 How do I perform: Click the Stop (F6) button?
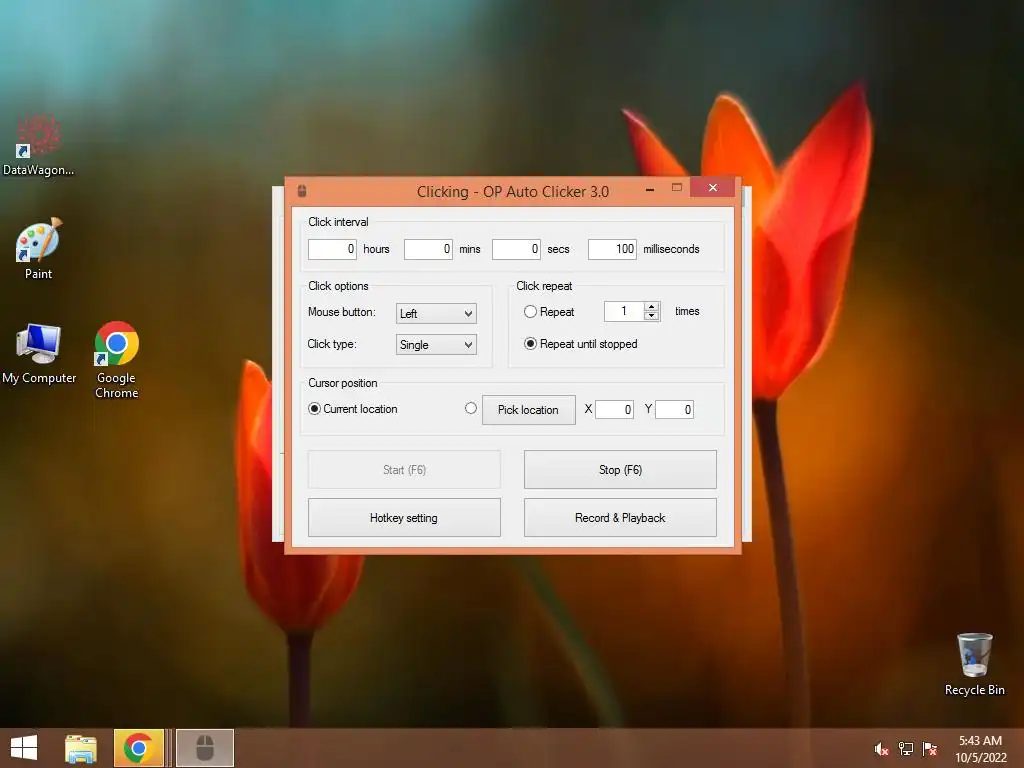(x=620, y=470)
